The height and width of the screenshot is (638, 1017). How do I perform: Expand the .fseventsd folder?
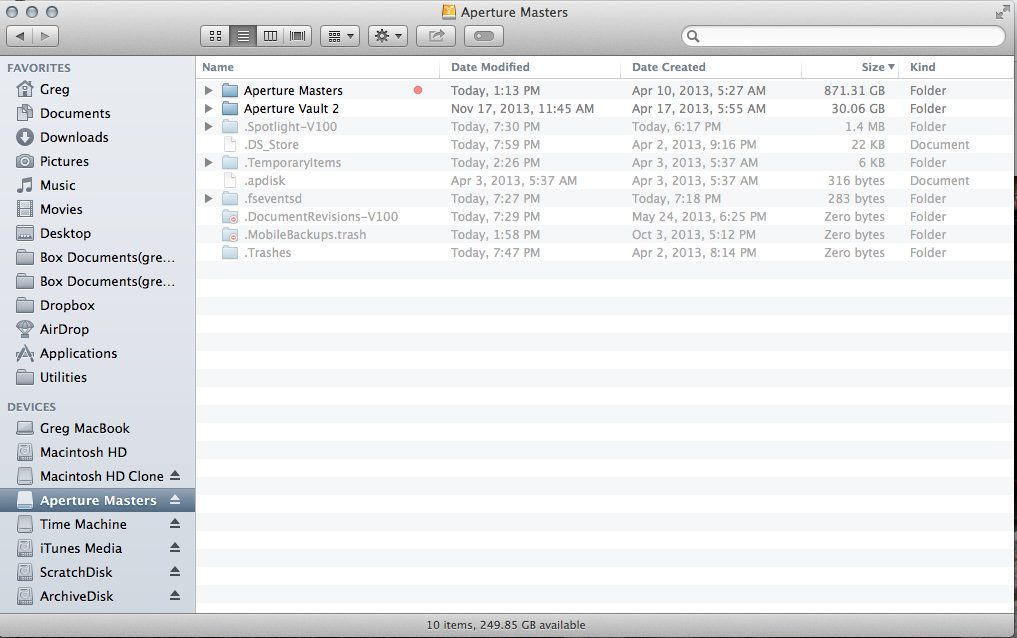click(x=208, y=199)
